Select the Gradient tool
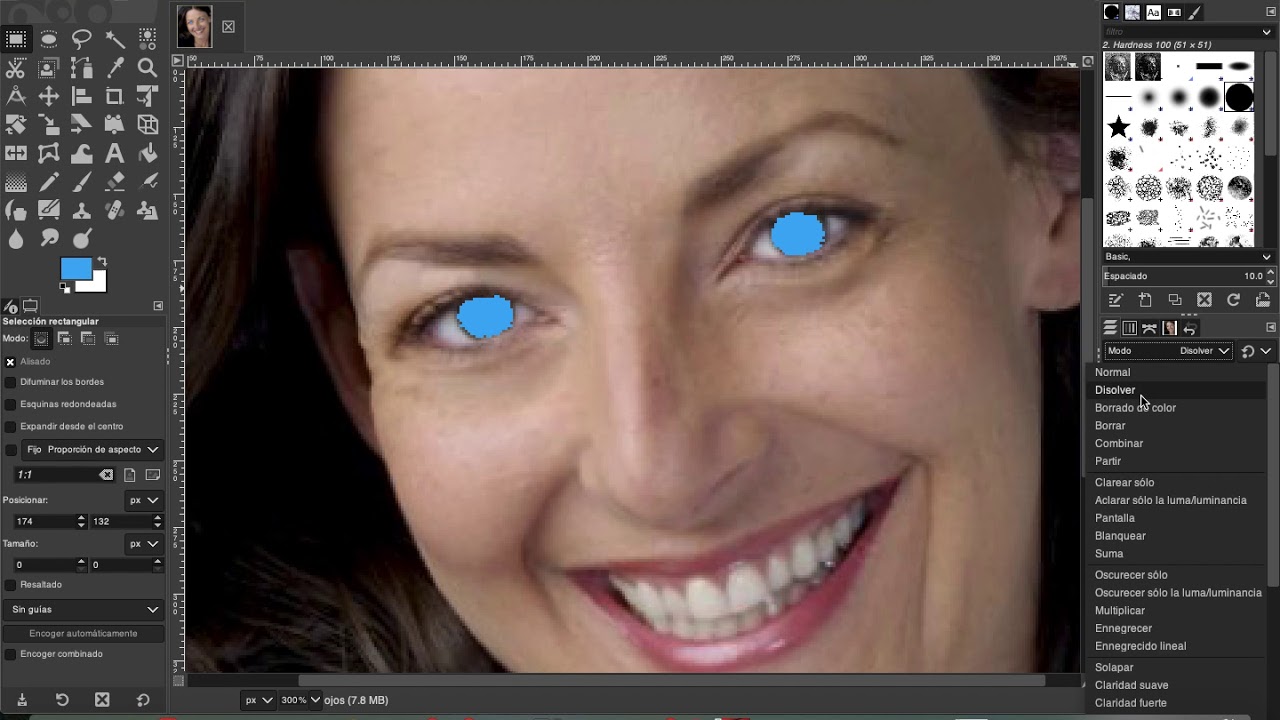1280x720 pixels. [16, 182]
